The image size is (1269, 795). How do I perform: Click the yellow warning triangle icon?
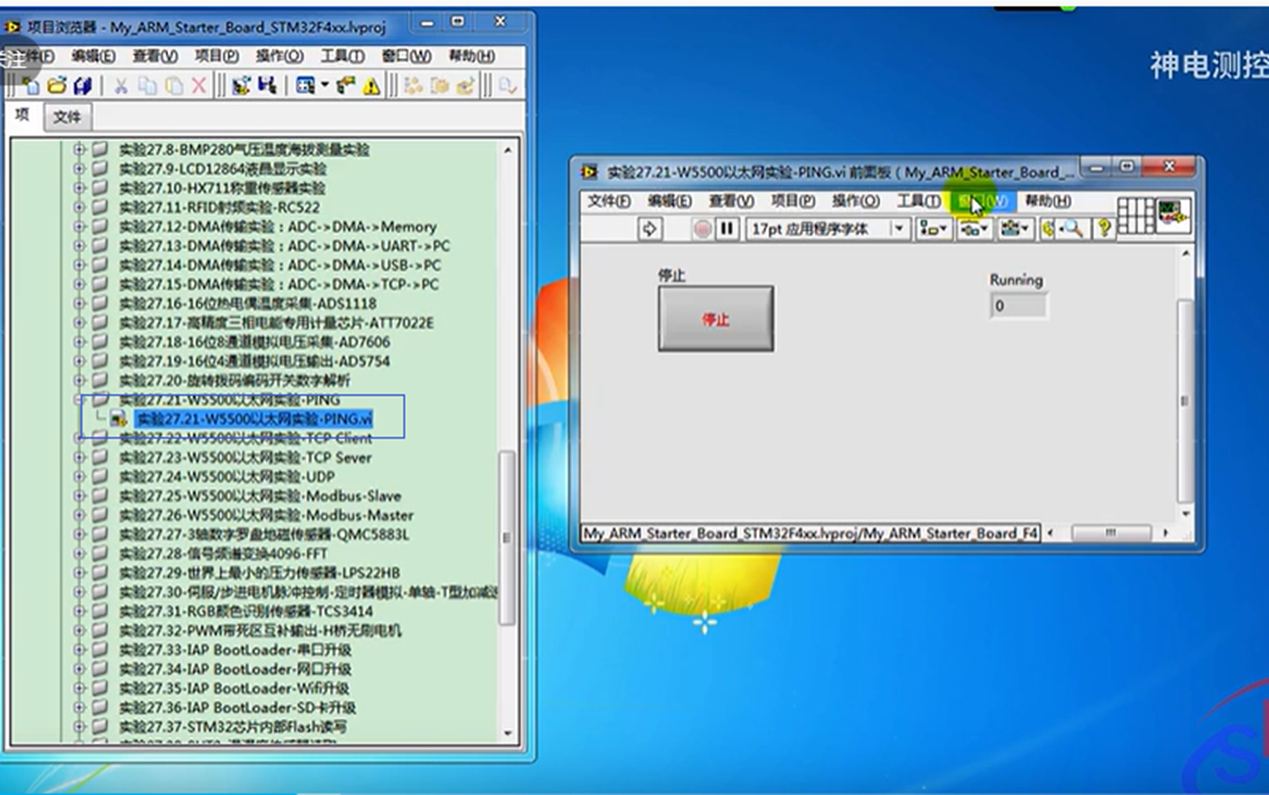[372, 86]
